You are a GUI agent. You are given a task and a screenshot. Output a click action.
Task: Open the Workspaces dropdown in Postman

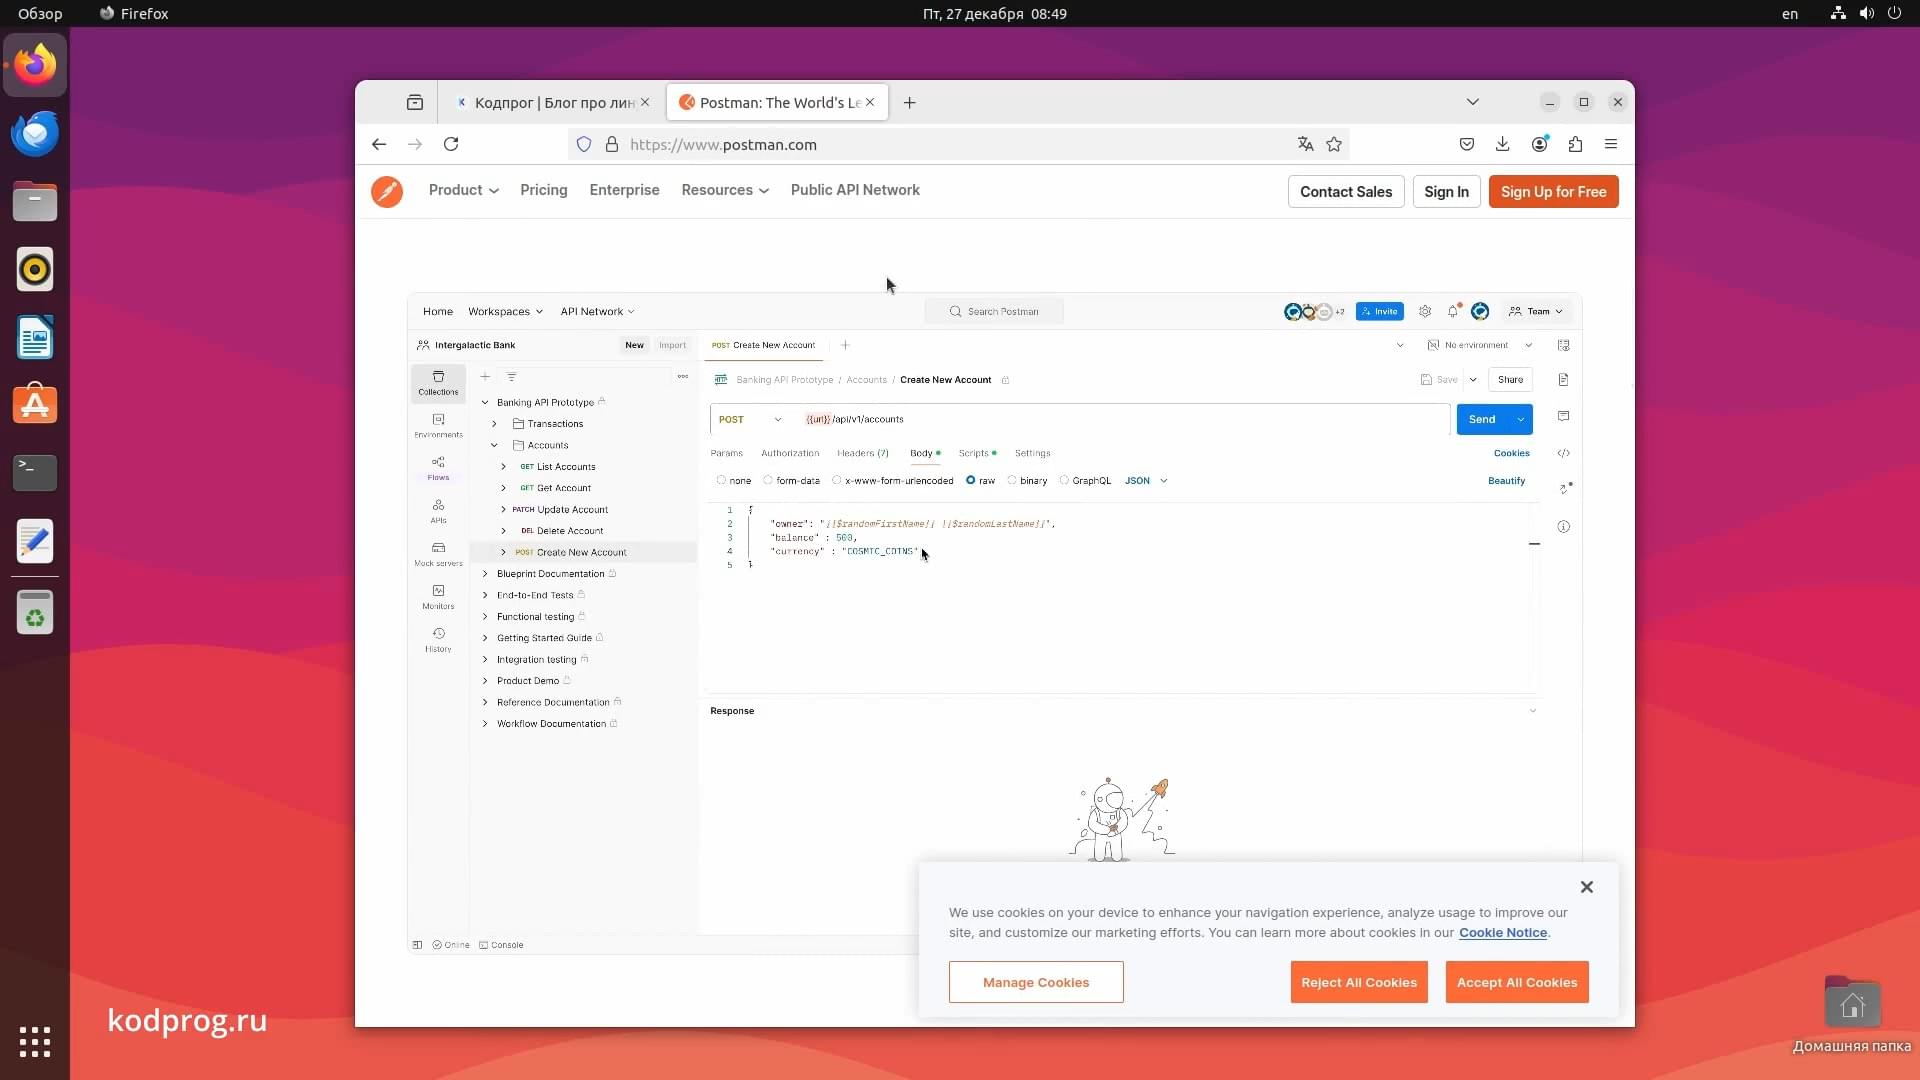(505, 312)
